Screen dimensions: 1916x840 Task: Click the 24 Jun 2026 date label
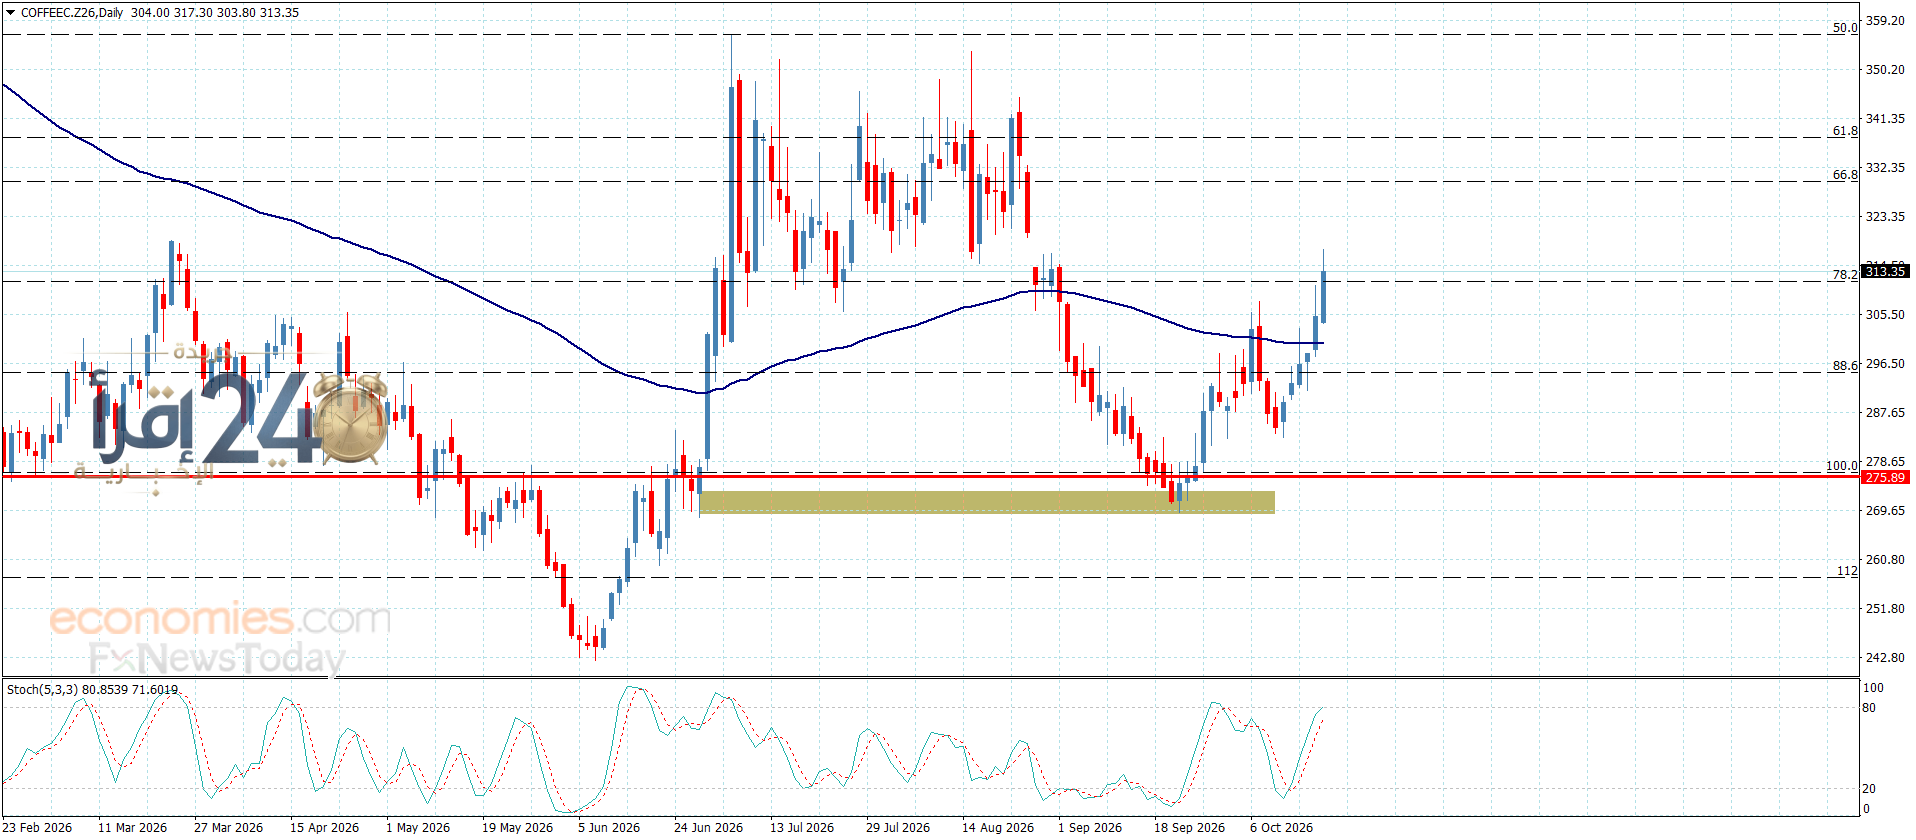[x=708, y=828]
